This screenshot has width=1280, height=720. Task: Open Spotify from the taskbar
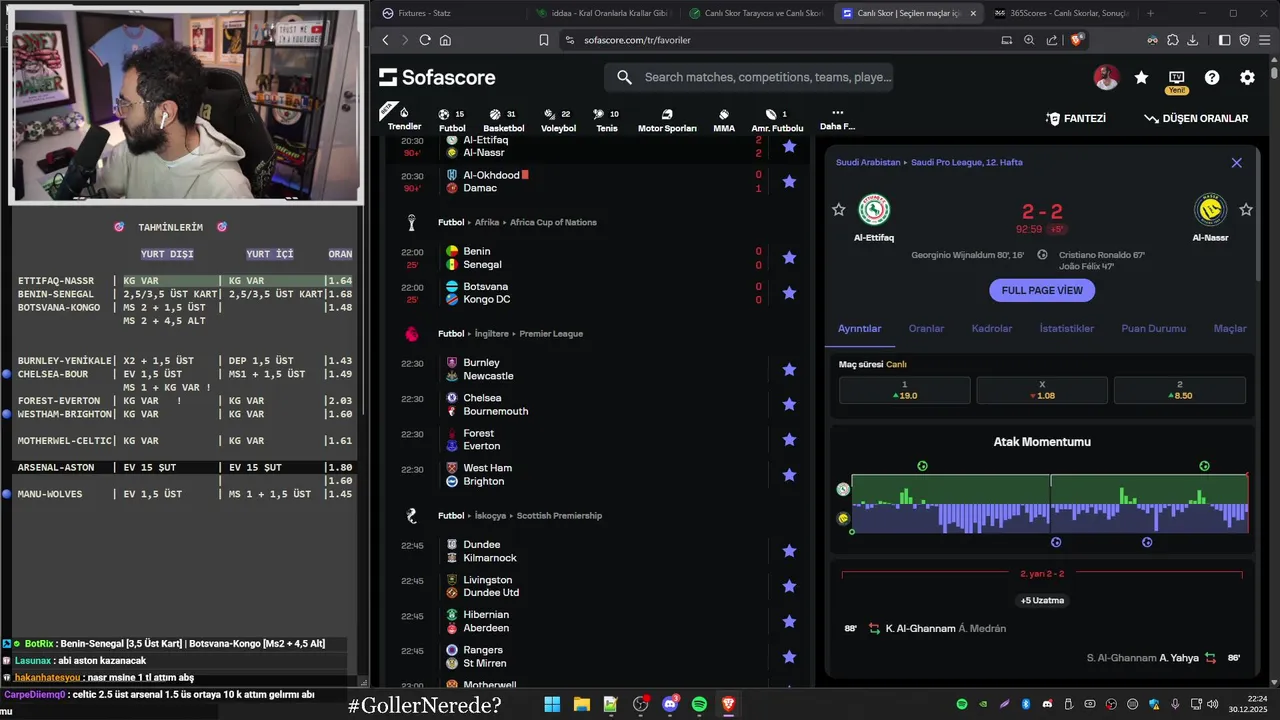click(699, 704)
